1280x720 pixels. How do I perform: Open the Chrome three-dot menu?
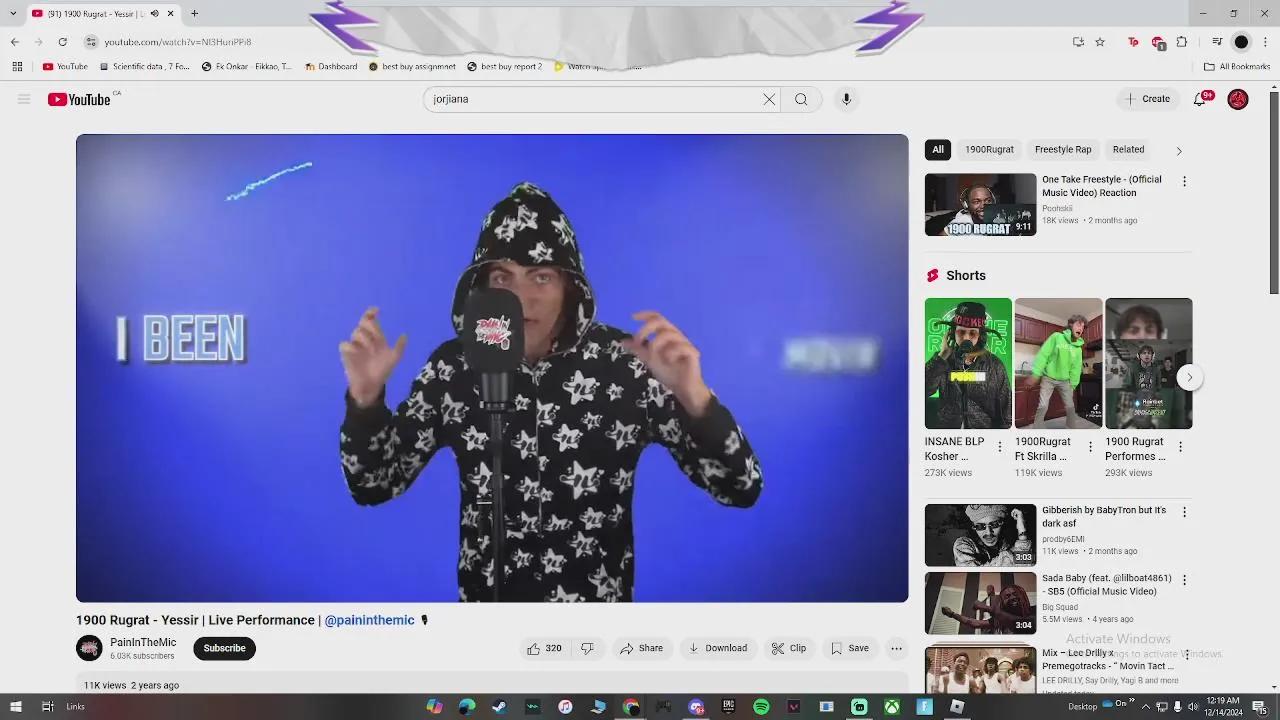coord(1265,42)
